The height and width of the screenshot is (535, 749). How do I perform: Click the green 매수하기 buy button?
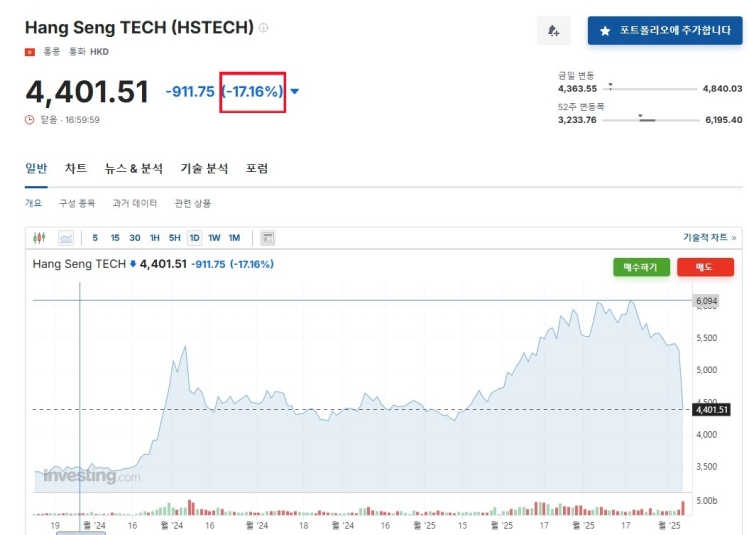pyautogui.click(x=642, y=267)
